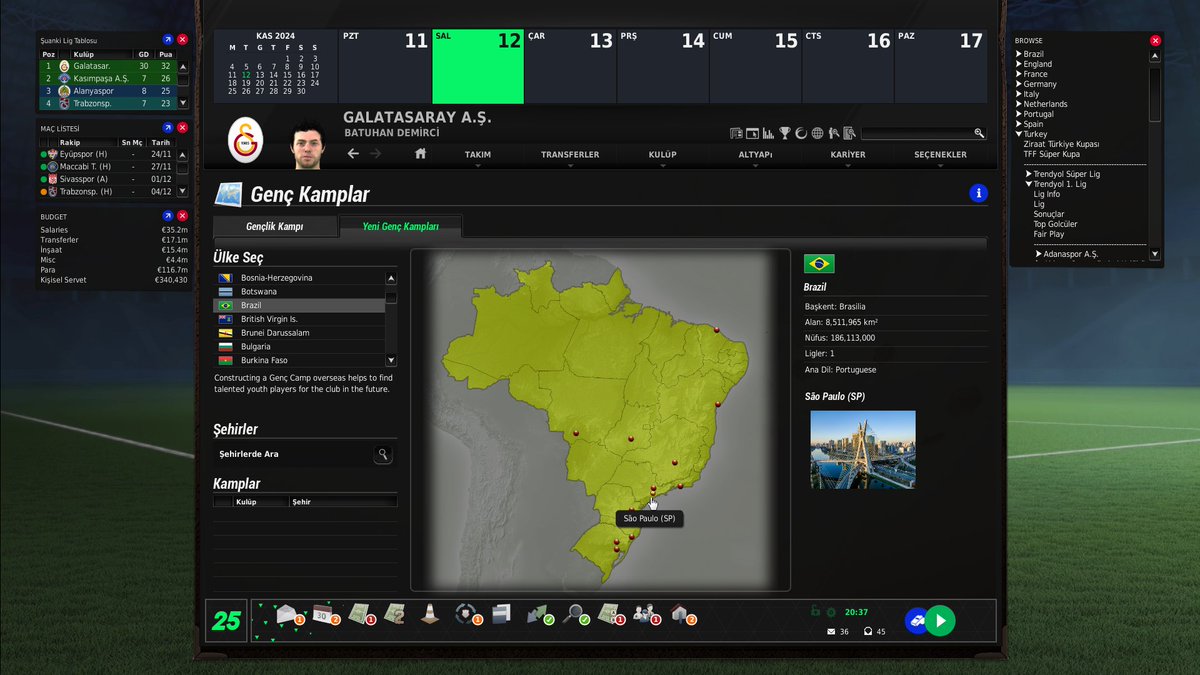Image resolution: width=1200 pixels, height=675 pixels.
Task: Open the trophy competitions icon
Action: click(785, 133)
